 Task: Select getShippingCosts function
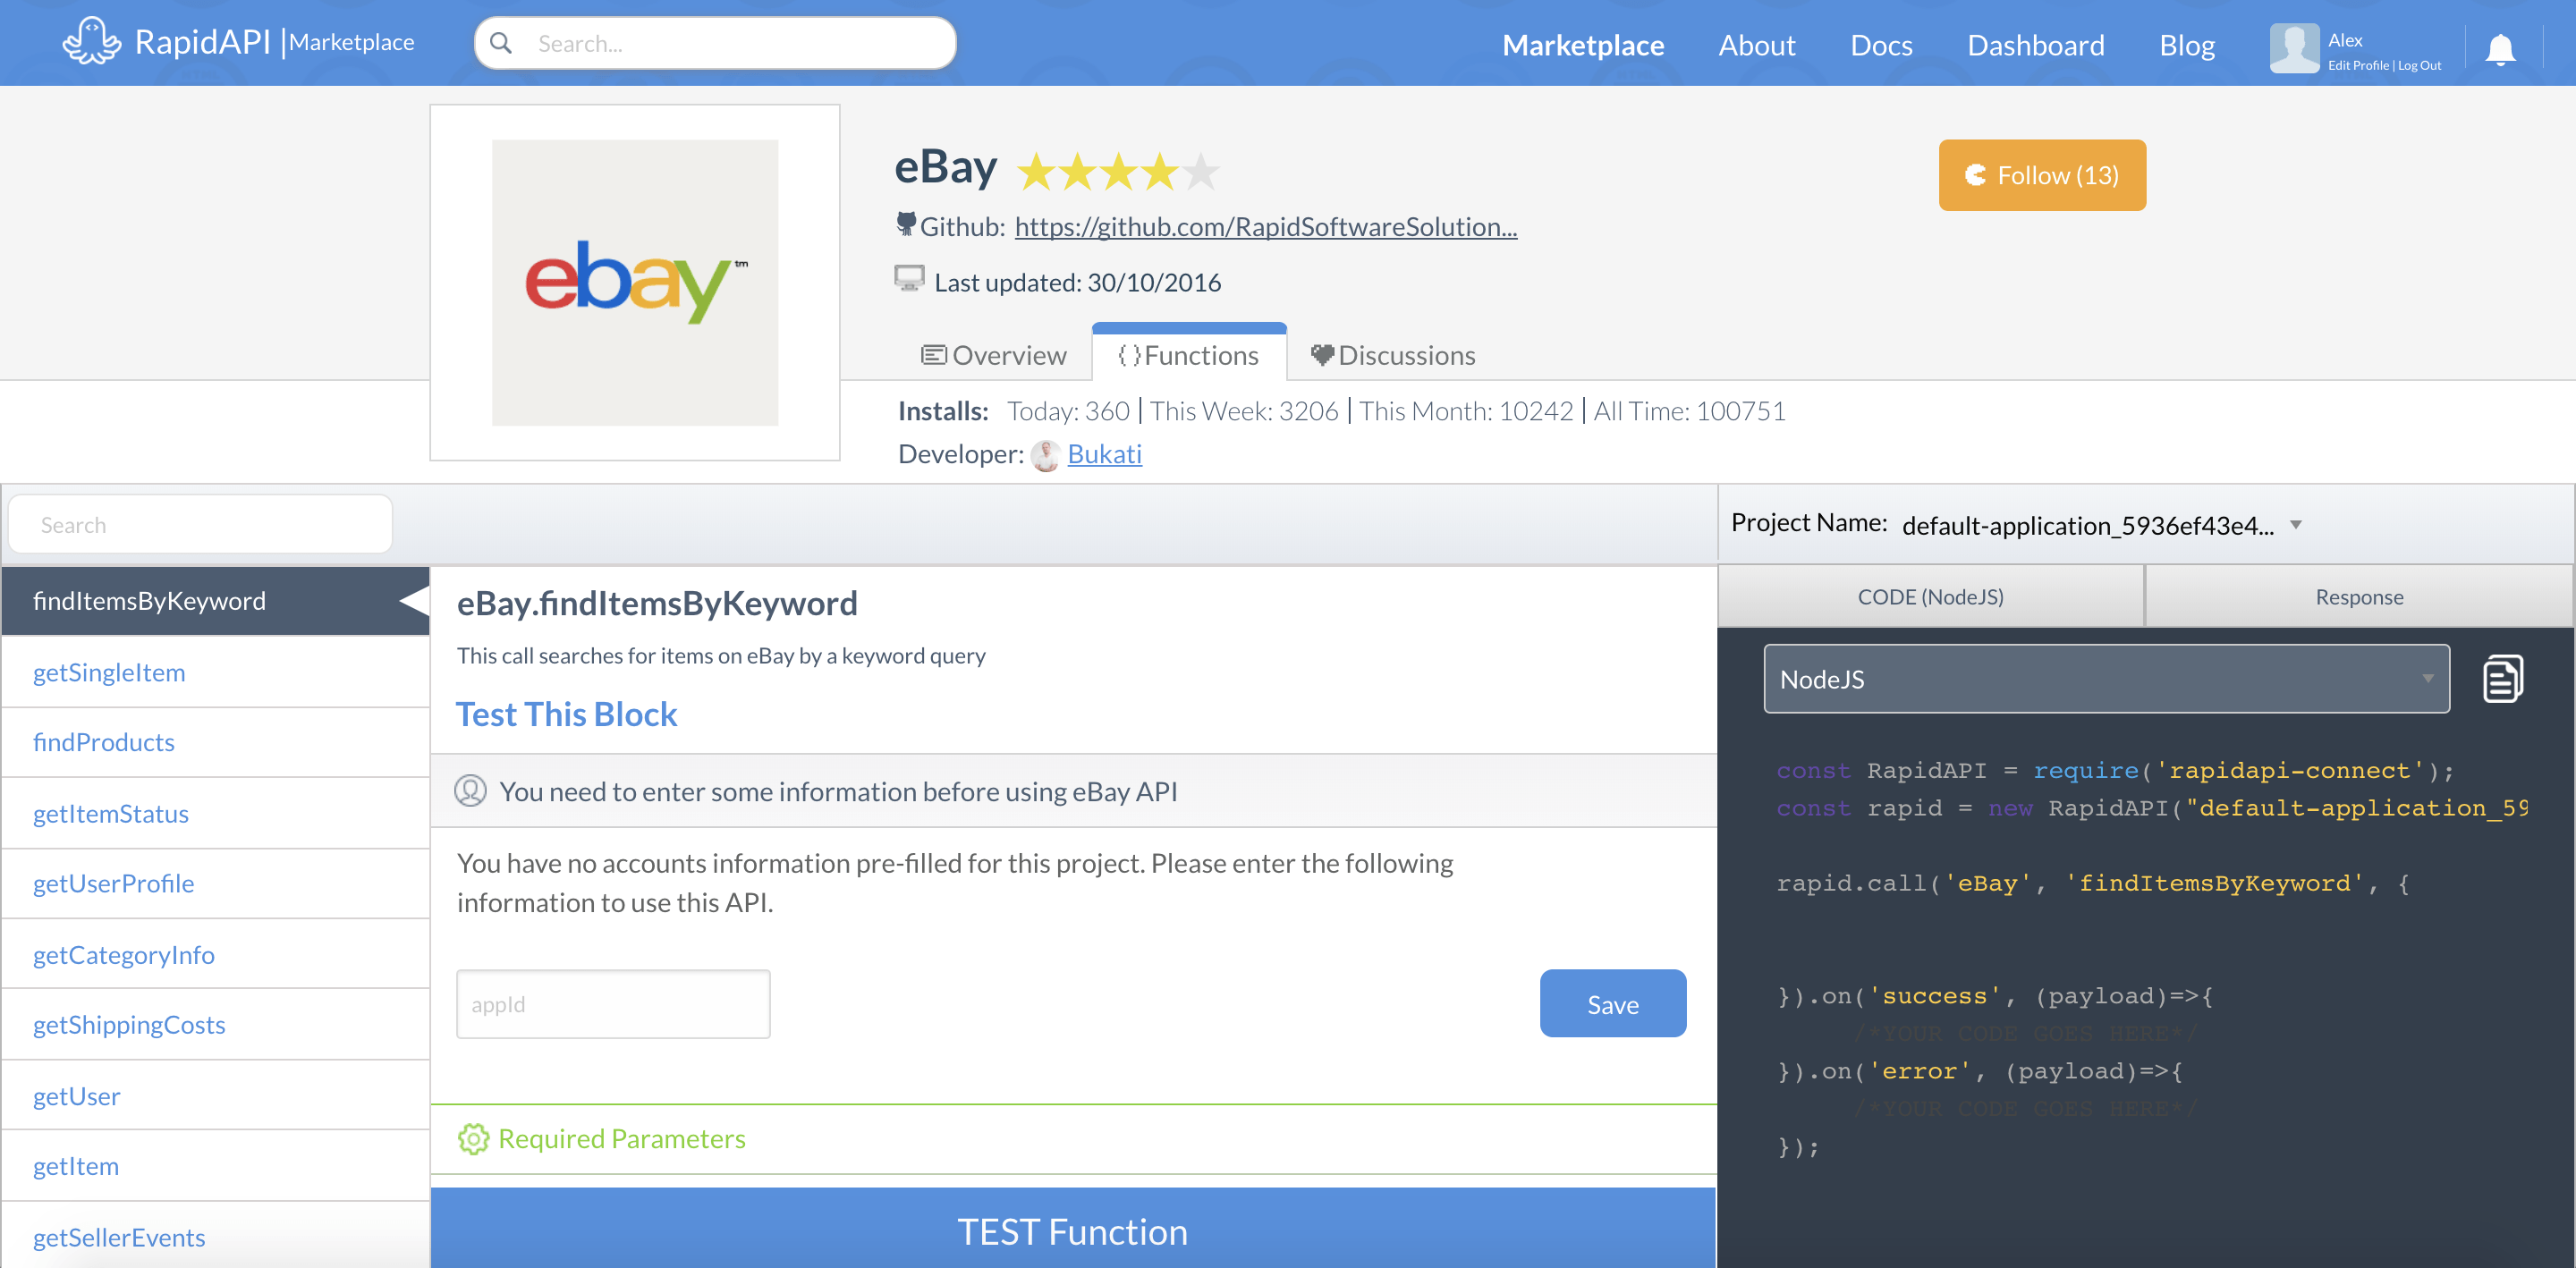pos(215,1024)
